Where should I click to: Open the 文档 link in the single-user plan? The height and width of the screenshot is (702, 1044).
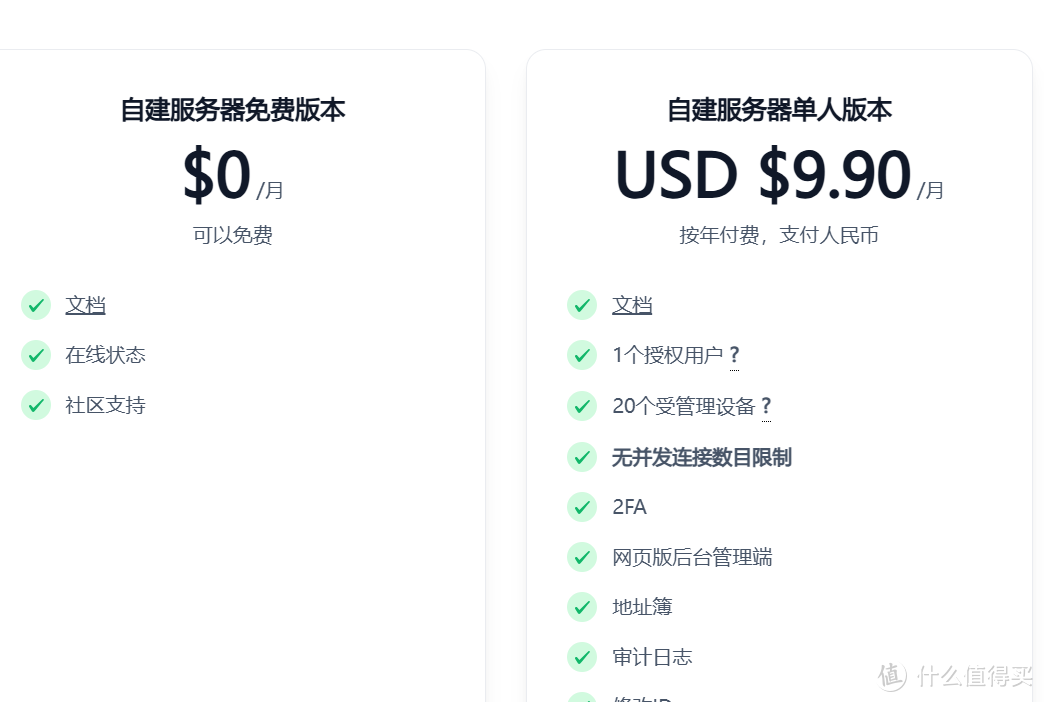(632, 305)
